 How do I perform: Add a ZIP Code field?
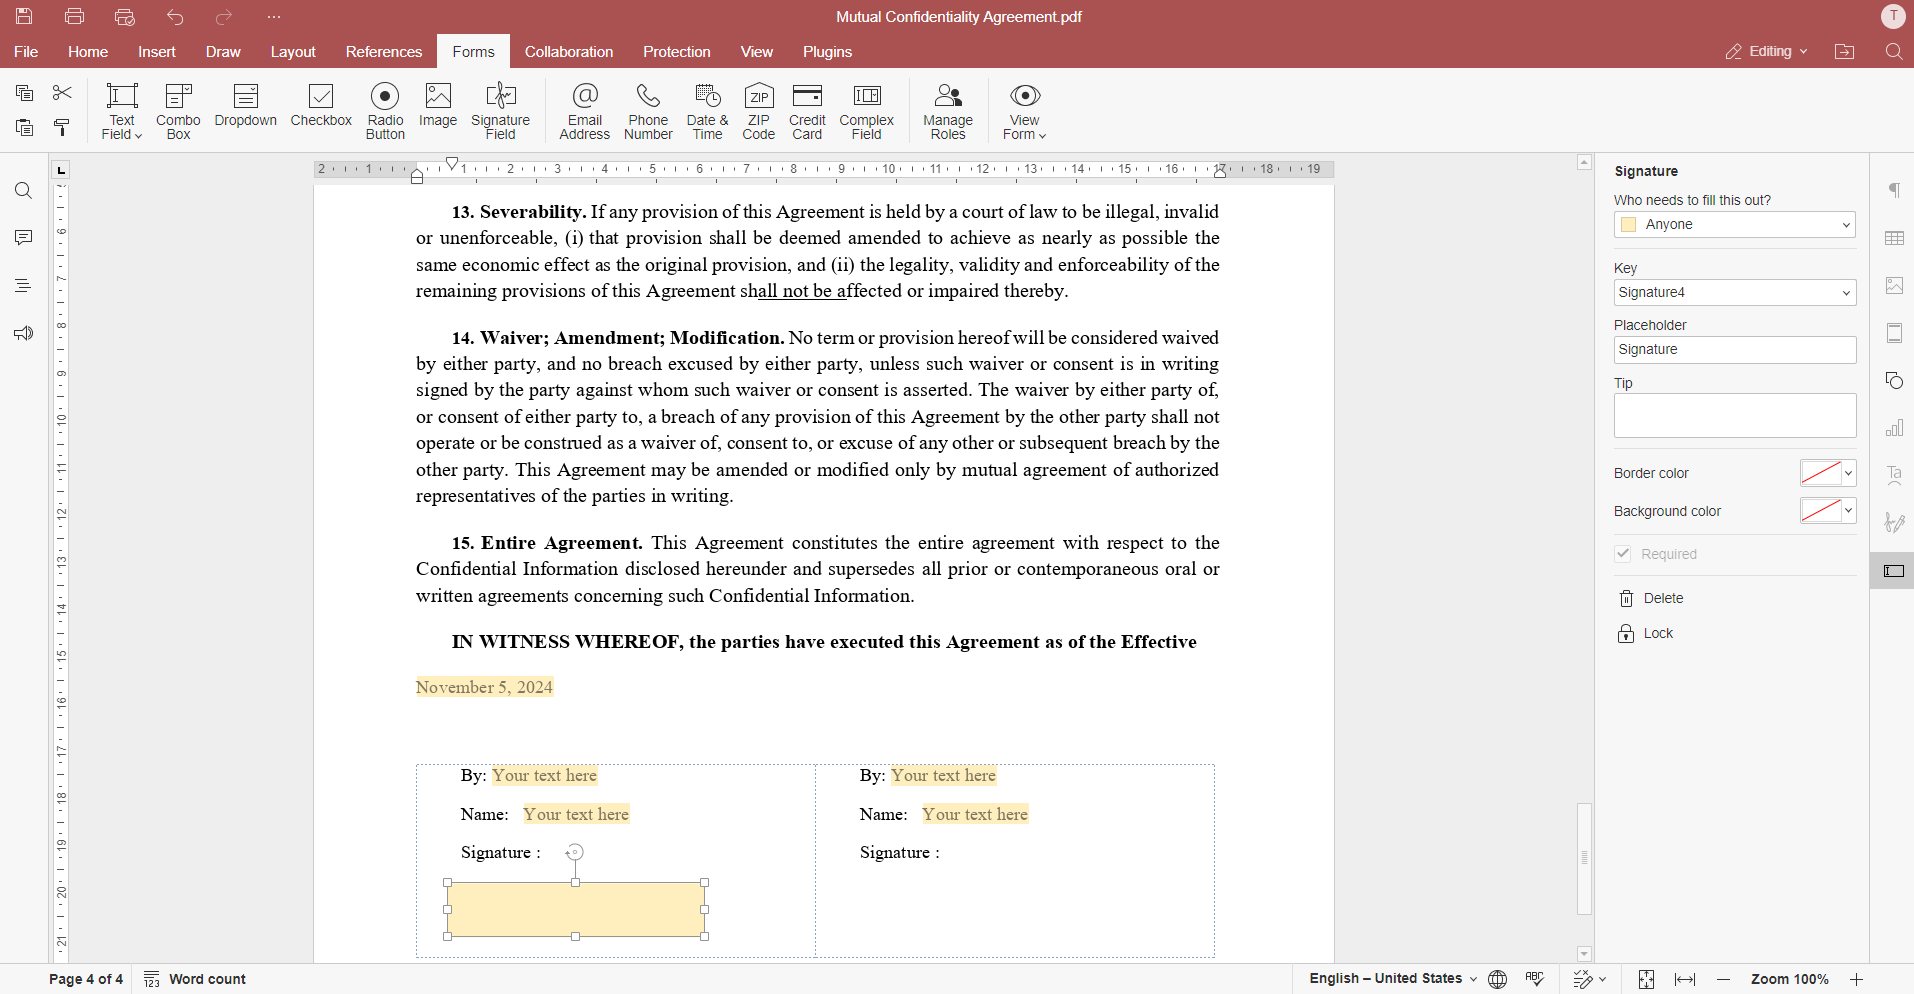[759, 110]
